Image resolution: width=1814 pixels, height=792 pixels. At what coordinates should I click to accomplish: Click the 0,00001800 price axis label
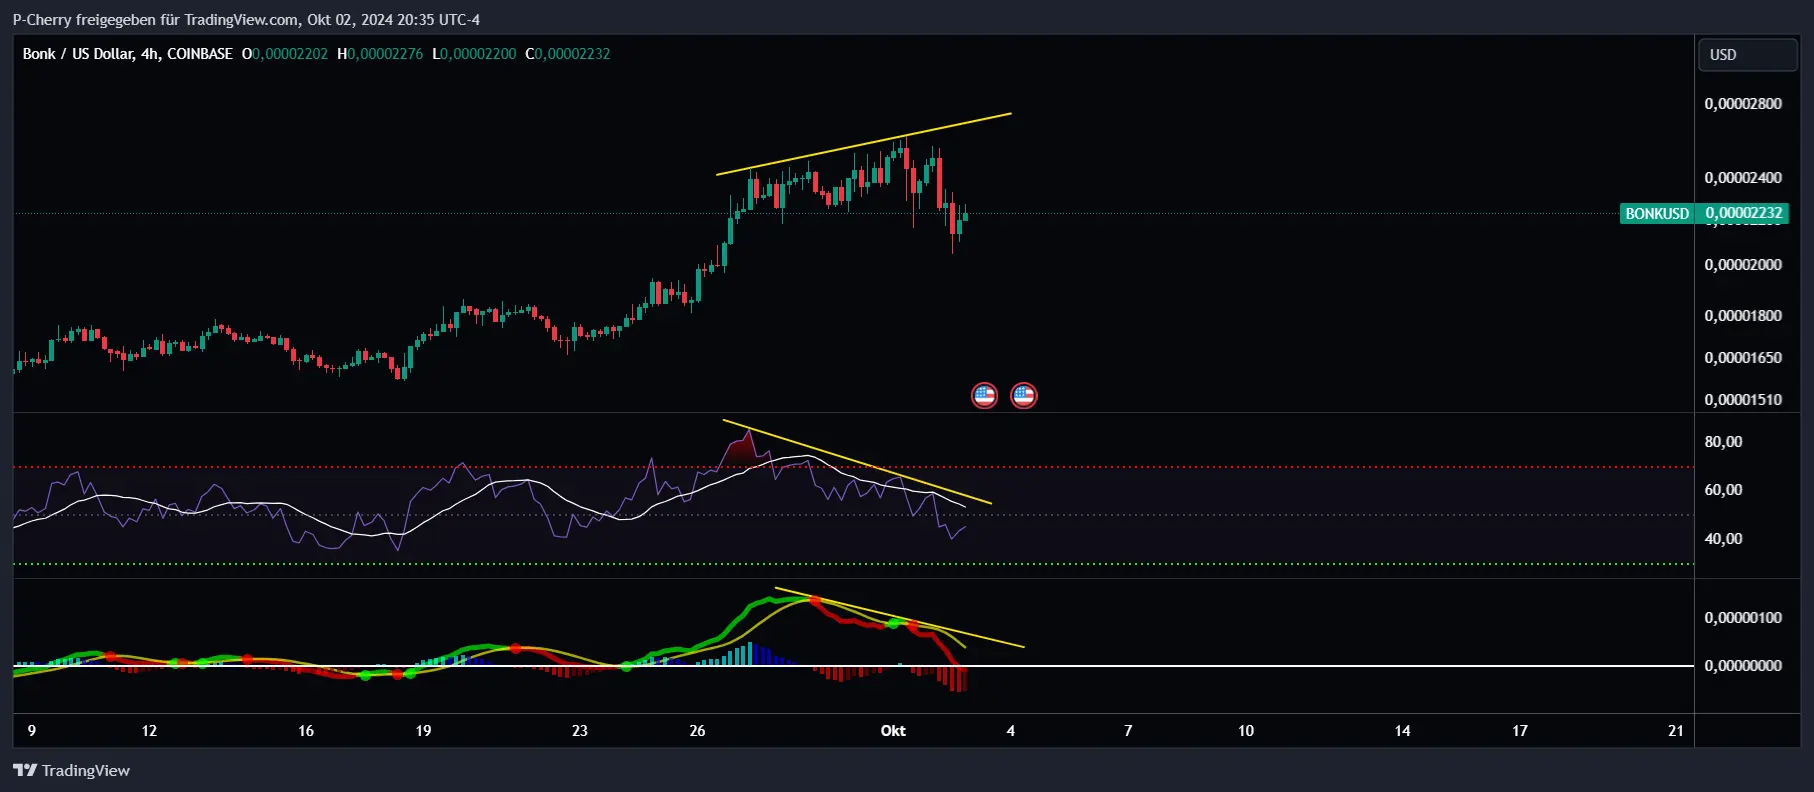coord(1743,316)
